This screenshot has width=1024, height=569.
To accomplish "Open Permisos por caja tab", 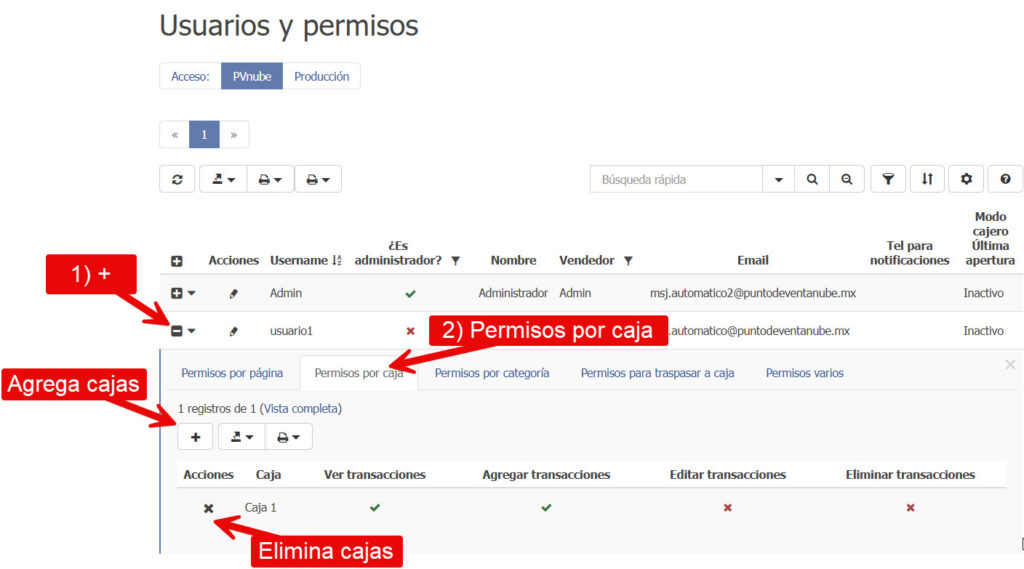I will [x=359, y=373].
